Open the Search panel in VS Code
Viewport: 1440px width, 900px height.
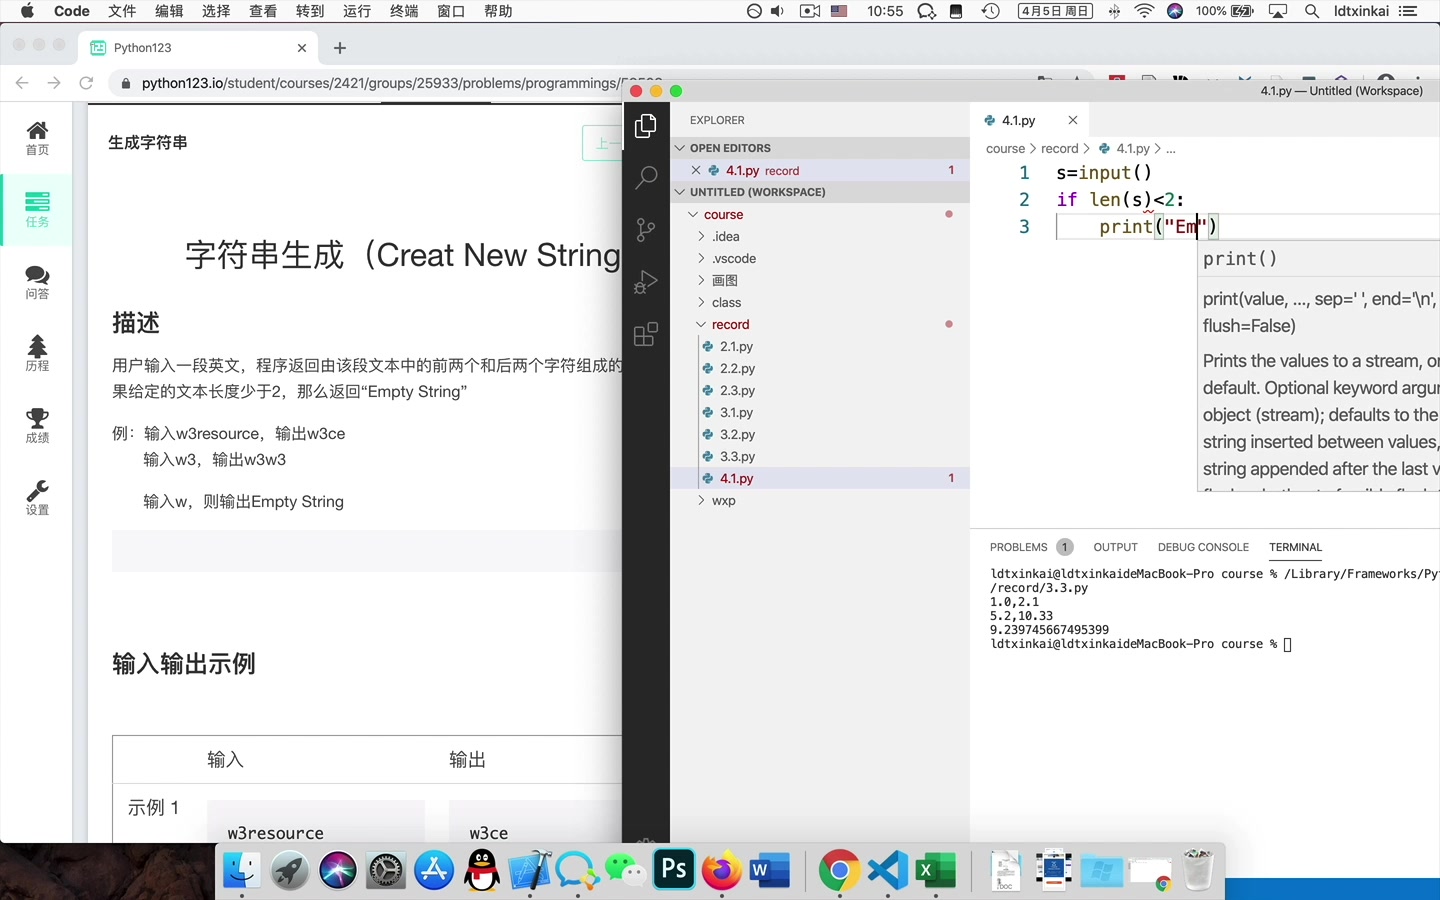click(x=645, y=177)
